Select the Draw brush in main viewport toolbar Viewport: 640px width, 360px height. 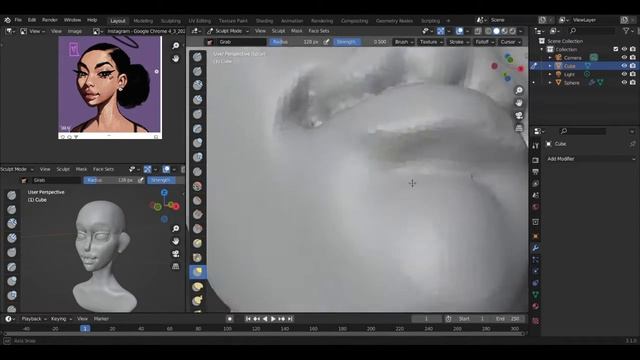(198, 57)
